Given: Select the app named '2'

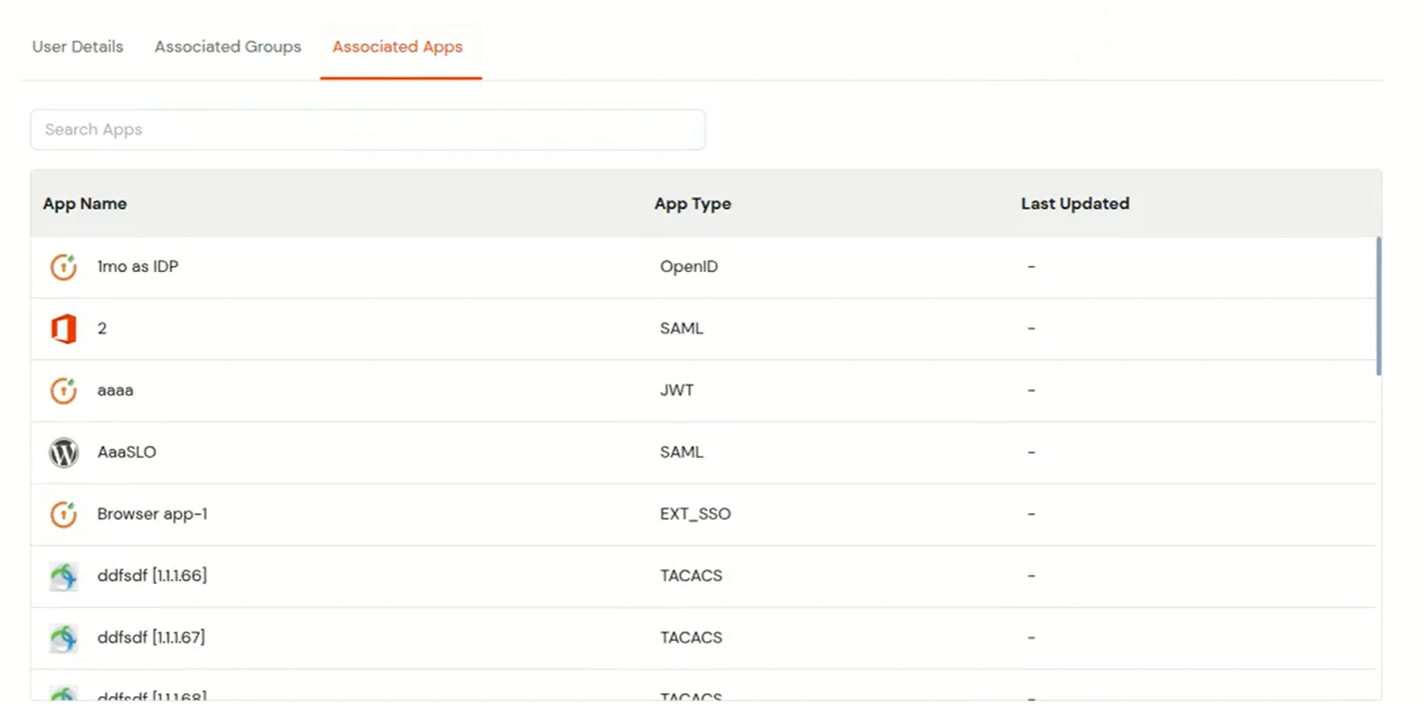Looking at the screenshot, I should pos(102,329).
